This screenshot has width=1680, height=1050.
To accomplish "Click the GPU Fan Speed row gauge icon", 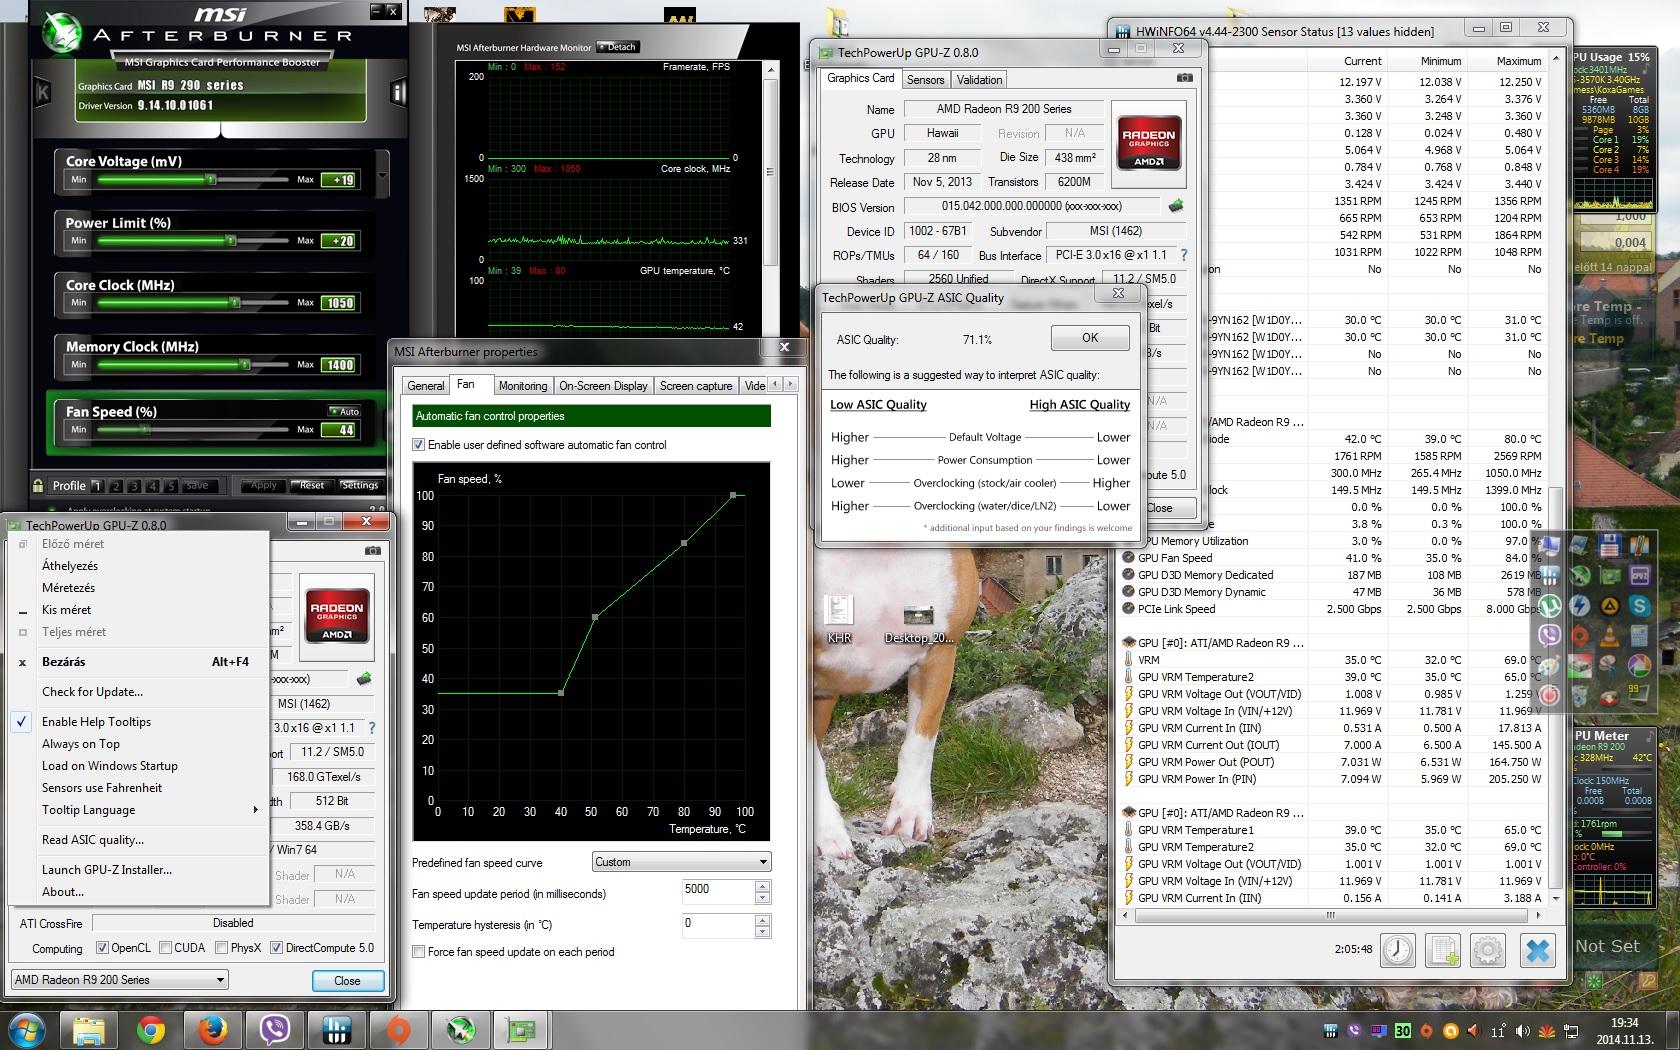I will (x=1128, y=558).
